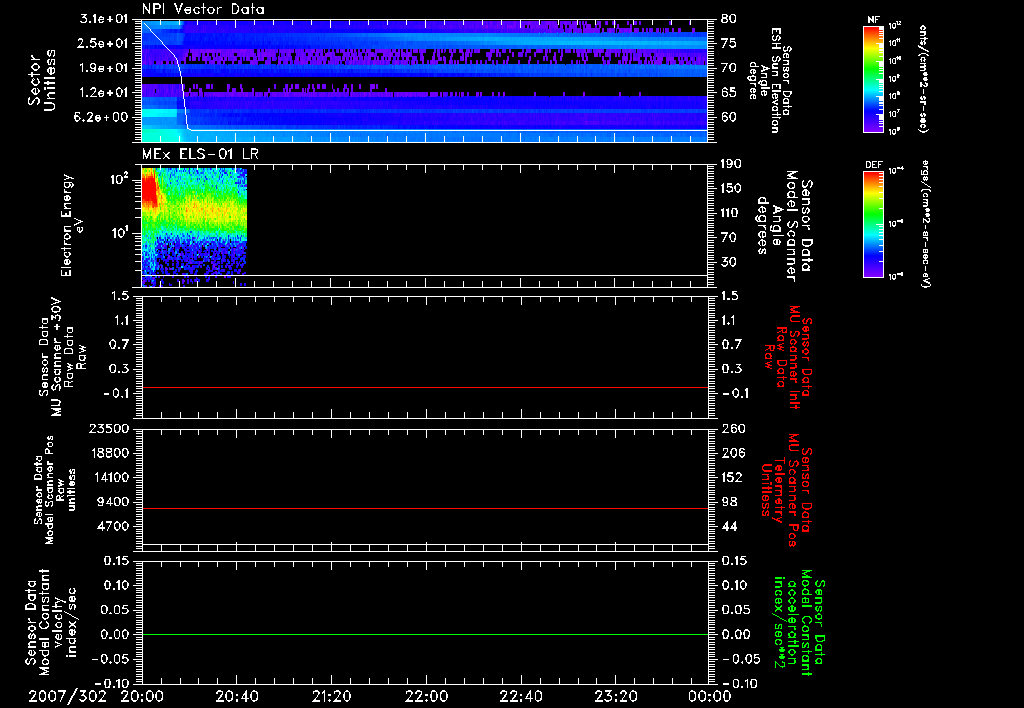Viewport: 1024px width, 708px height.
Task: Click the 65 degree elevation tick
Action: point(729,93)
